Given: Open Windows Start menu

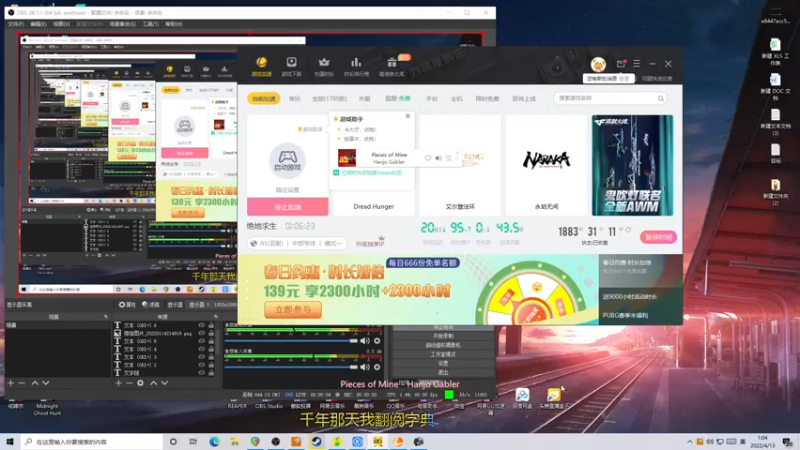Looking at the screenshot, I should (x=10, y=441).
